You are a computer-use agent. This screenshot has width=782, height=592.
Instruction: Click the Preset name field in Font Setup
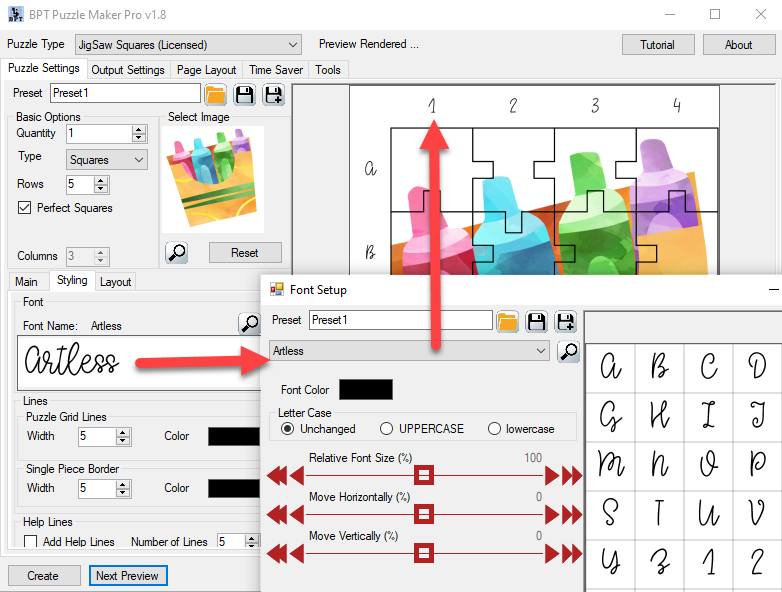[x=400, y=320]
